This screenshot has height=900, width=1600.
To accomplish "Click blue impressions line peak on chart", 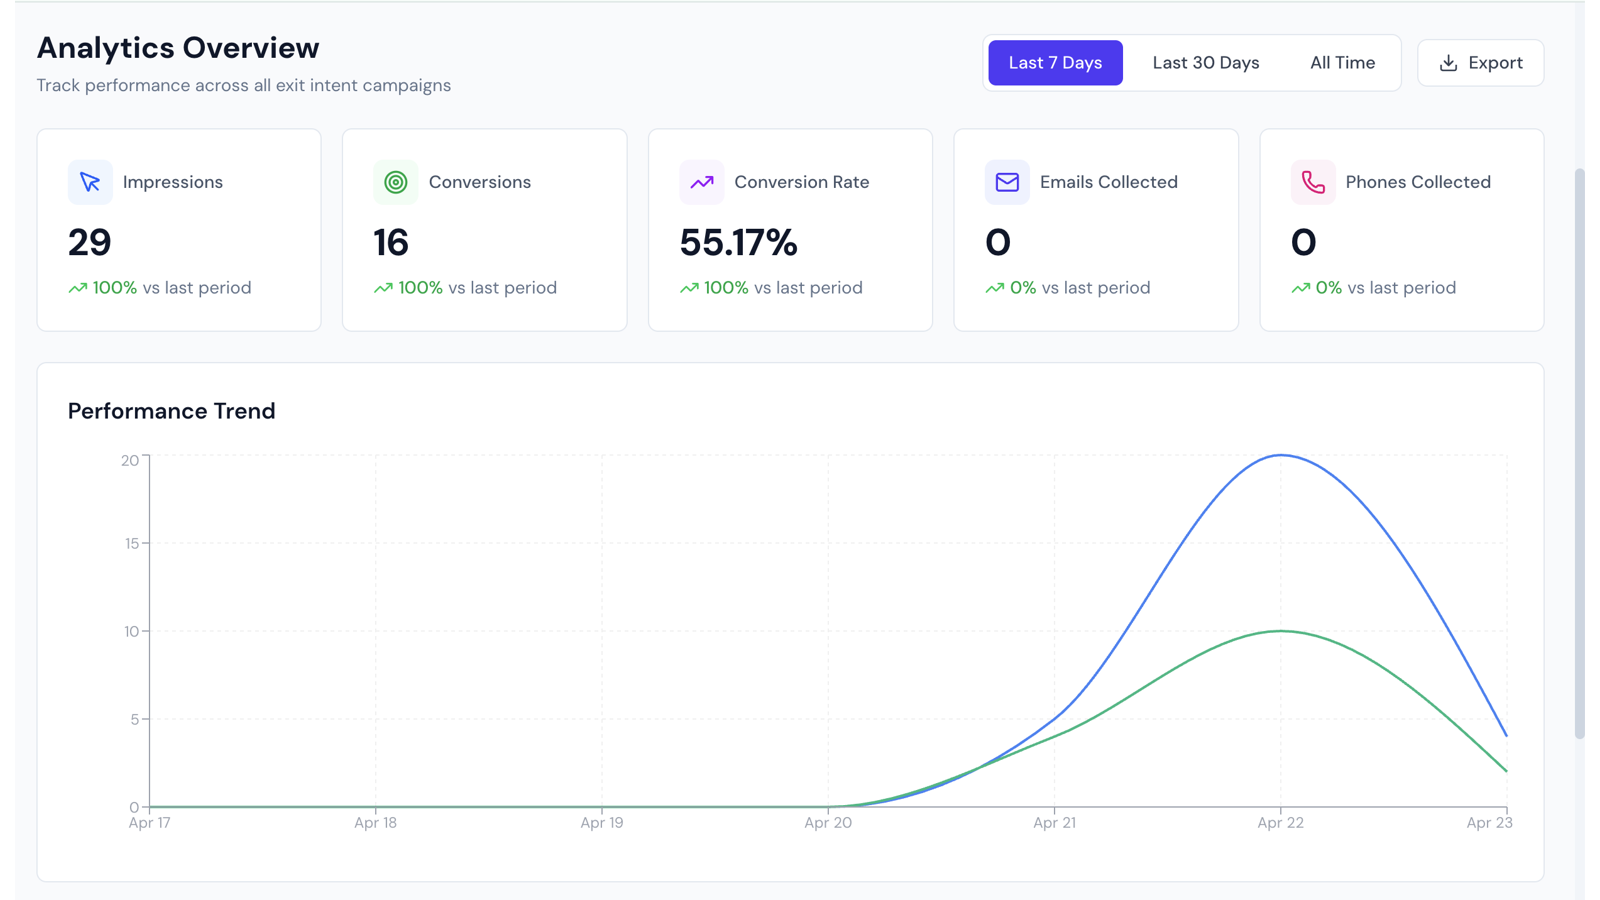I will coord(1281,456).
